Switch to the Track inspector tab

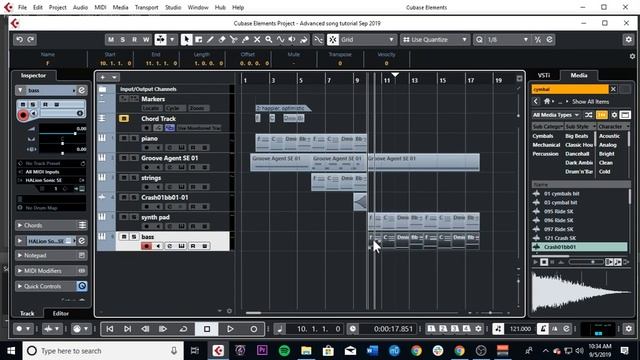27,313
